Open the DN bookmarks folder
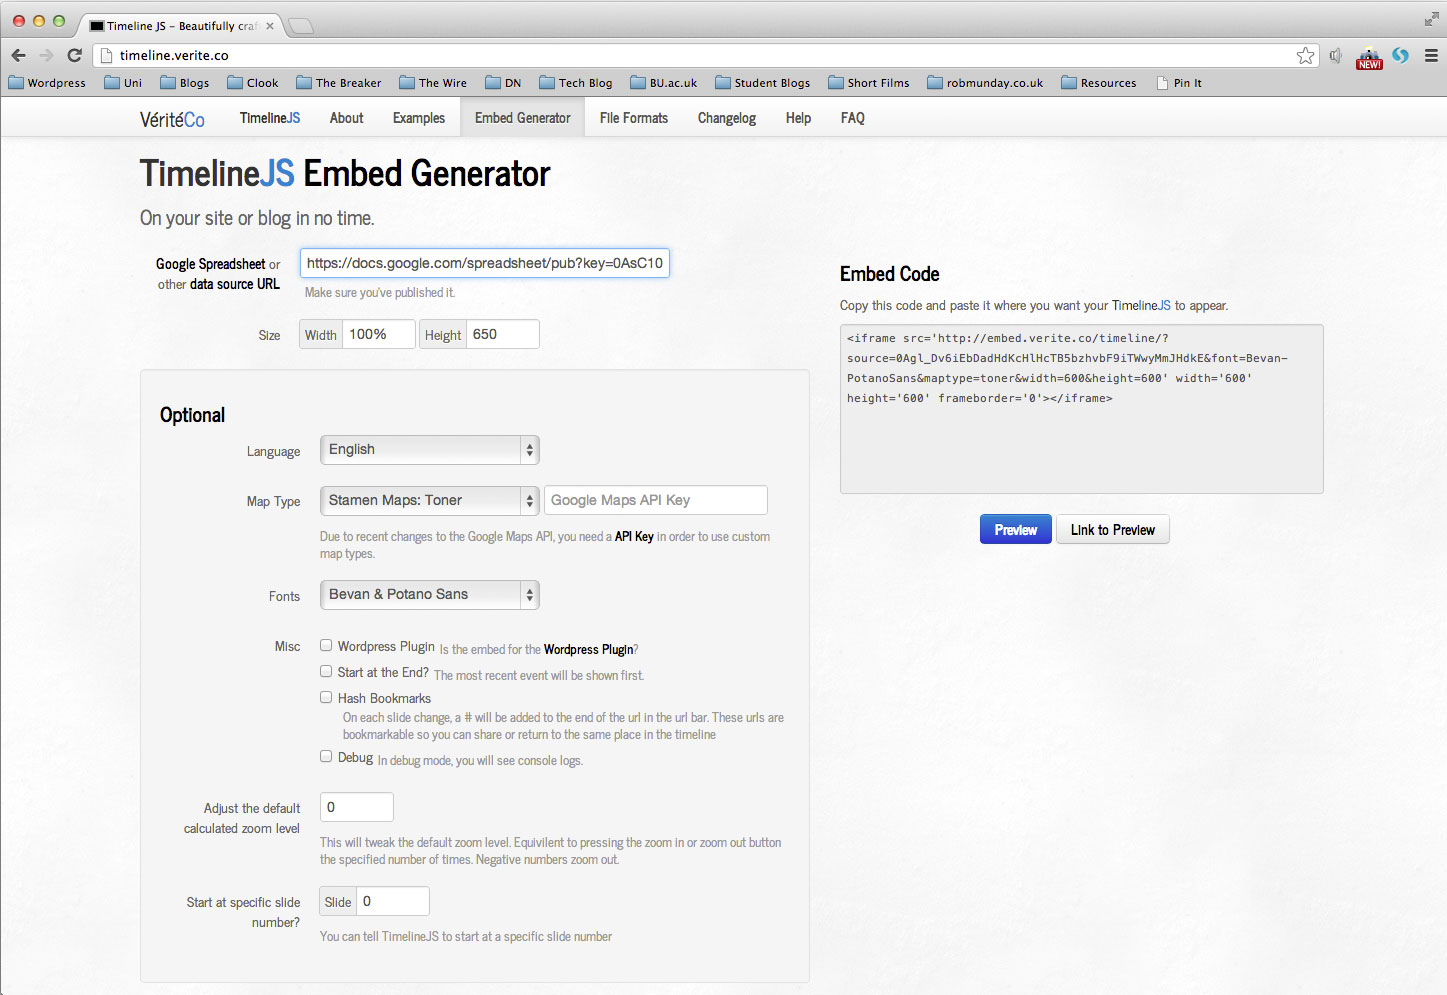The height and width of the screenshot is (995, 1447). [x=503, y=83]
